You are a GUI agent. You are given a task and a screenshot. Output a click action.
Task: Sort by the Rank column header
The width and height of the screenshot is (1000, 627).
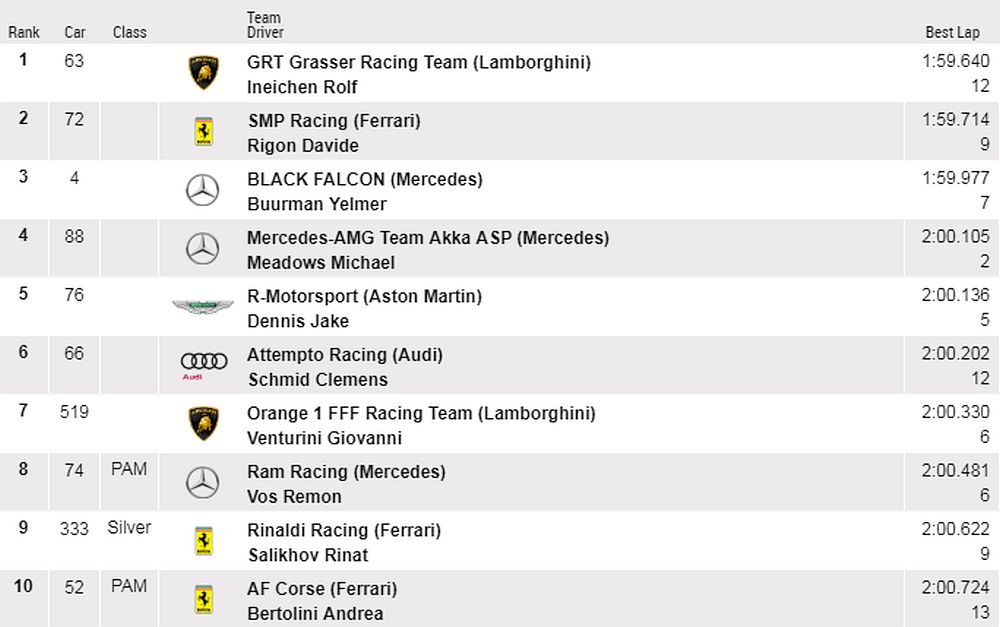point(24,32)
